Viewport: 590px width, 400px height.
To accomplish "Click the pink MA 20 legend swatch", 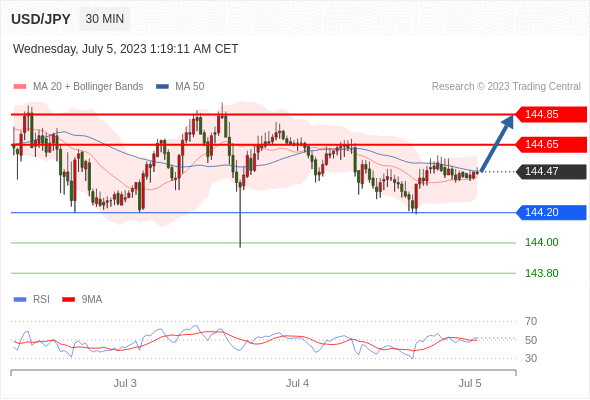I will coord(20,87).
